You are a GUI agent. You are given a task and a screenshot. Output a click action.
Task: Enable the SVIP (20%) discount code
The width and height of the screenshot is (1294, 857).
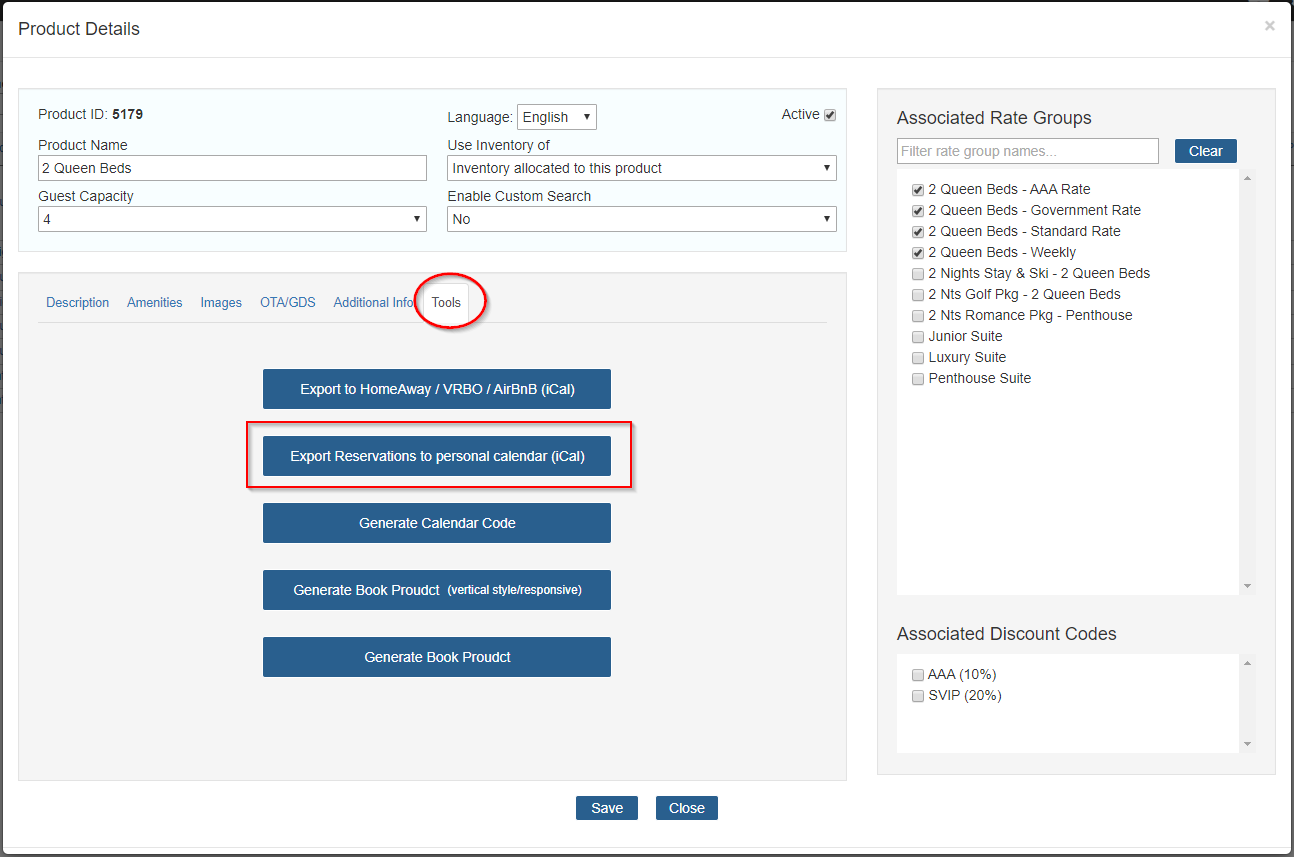click(x=918, y=695)
